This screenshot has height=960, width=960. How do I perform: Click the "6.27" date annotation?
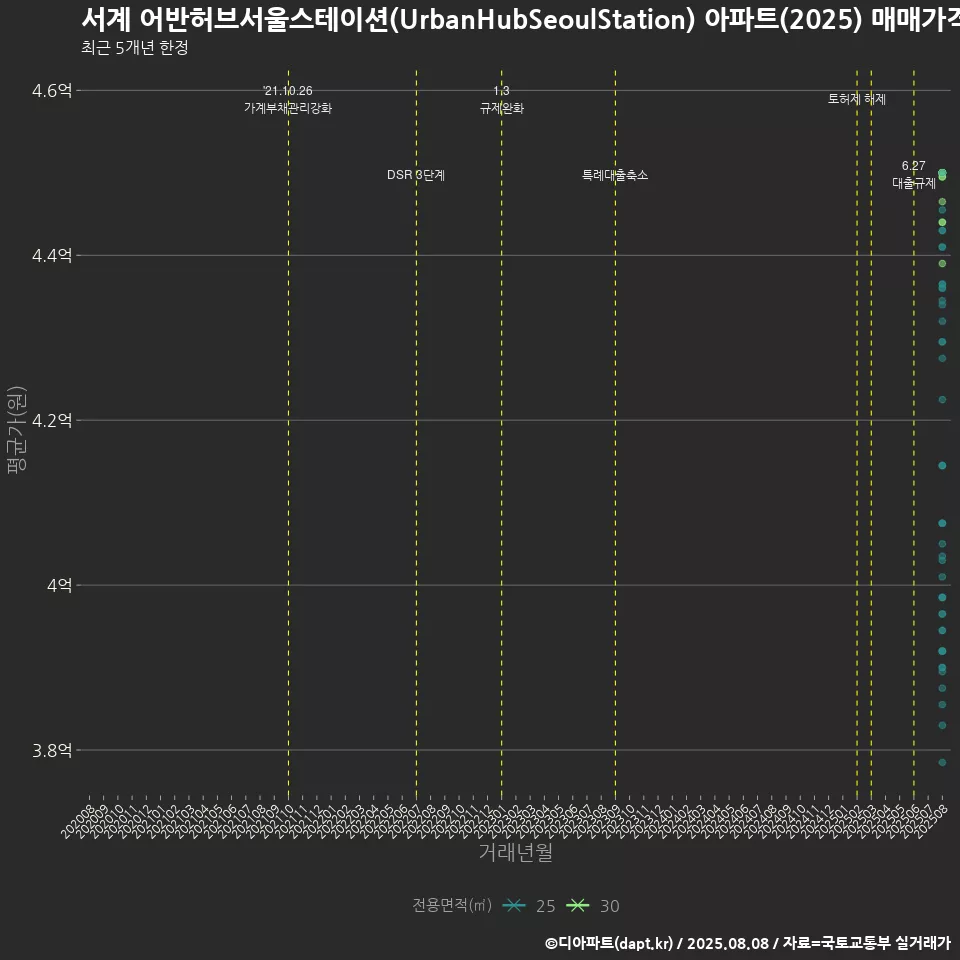pos(913,166)
